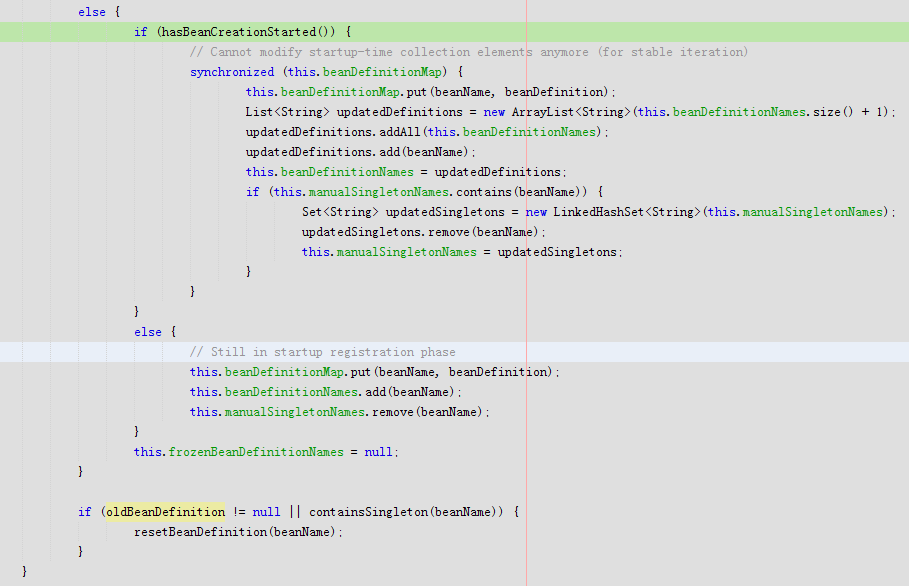
Task: Click the 'updatedDefinitions.add(beanName);' line
Action: (361, 152)
